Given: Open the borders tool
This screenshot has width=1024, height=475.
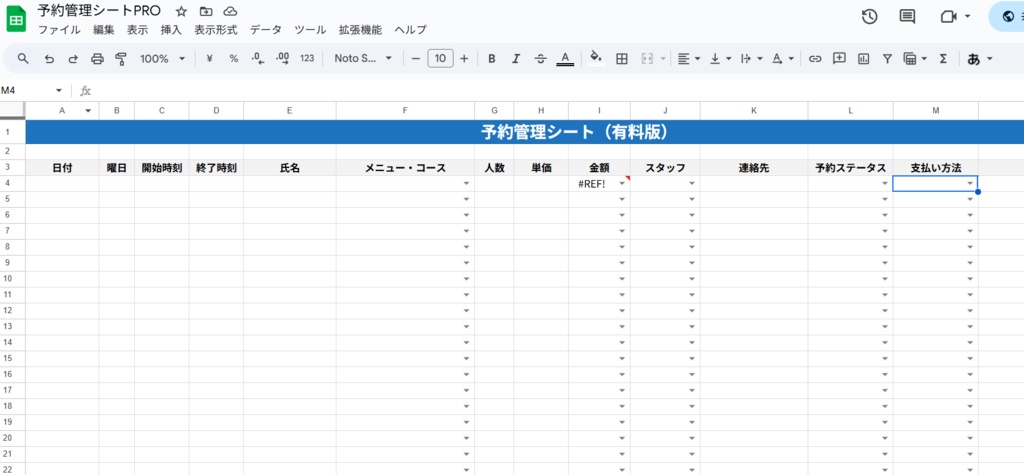Looking at the screenshot, I should [x=622, y=59].
